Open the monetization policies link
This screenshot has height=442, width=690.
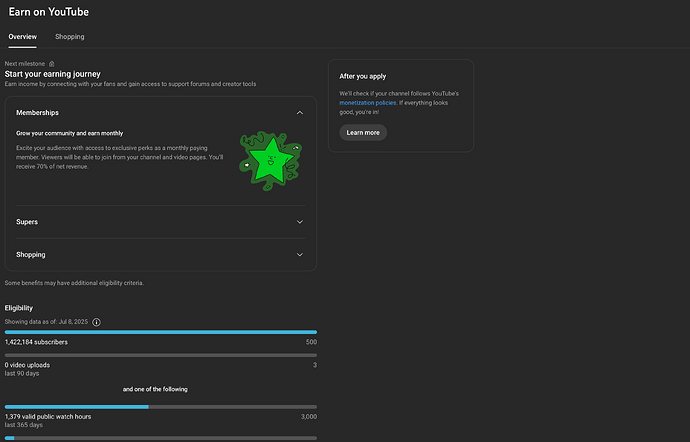click(368, 103)
